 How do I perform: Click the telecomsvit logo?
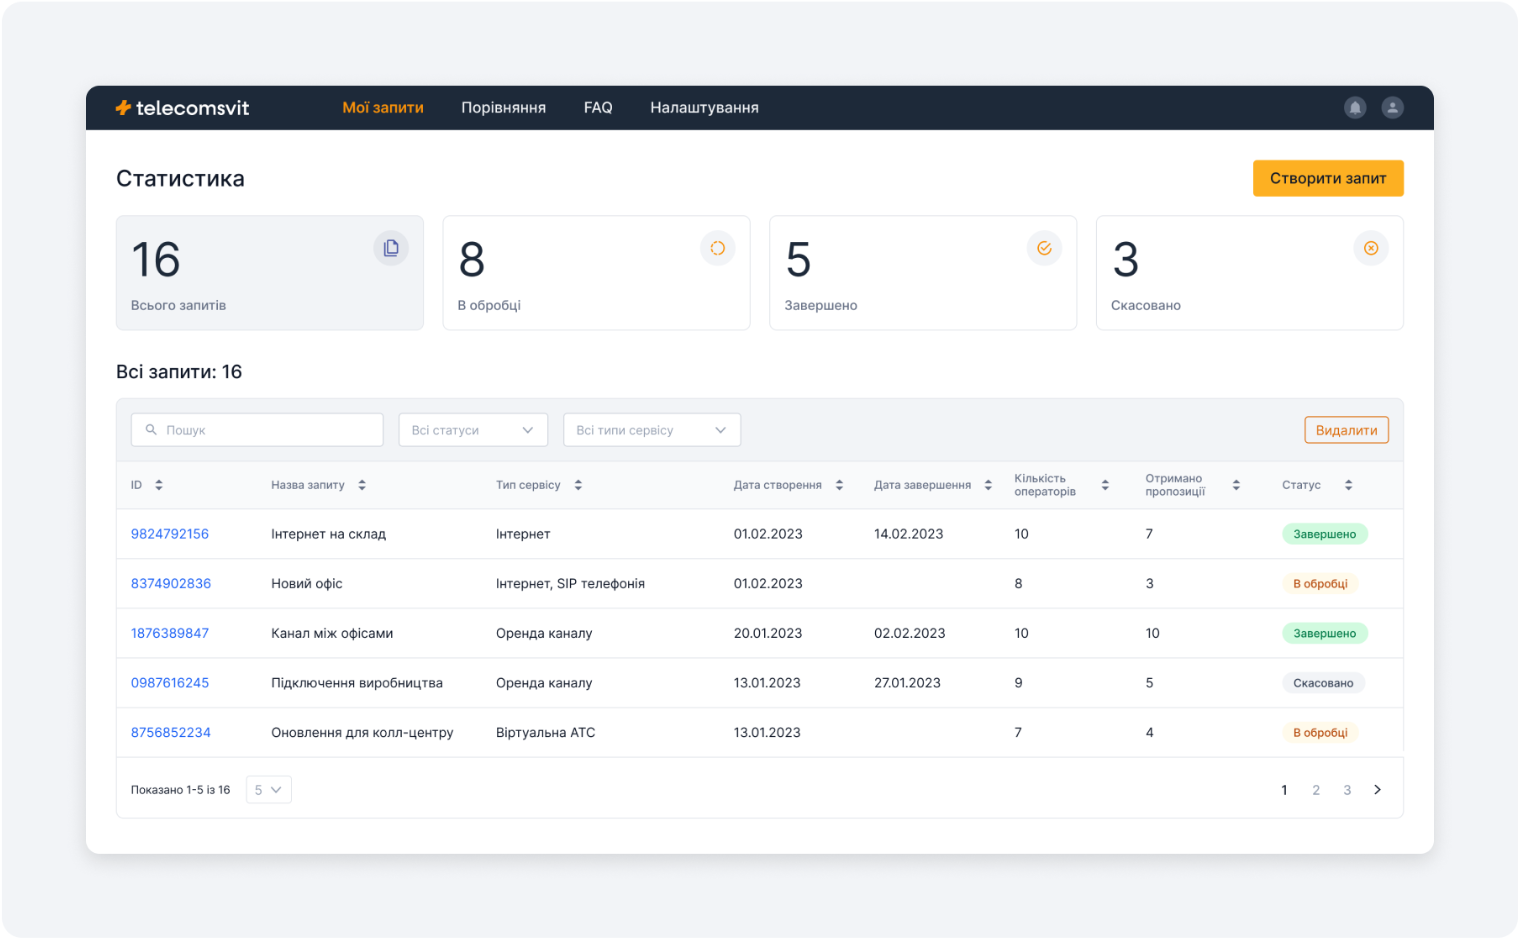[x=182, y=108]
